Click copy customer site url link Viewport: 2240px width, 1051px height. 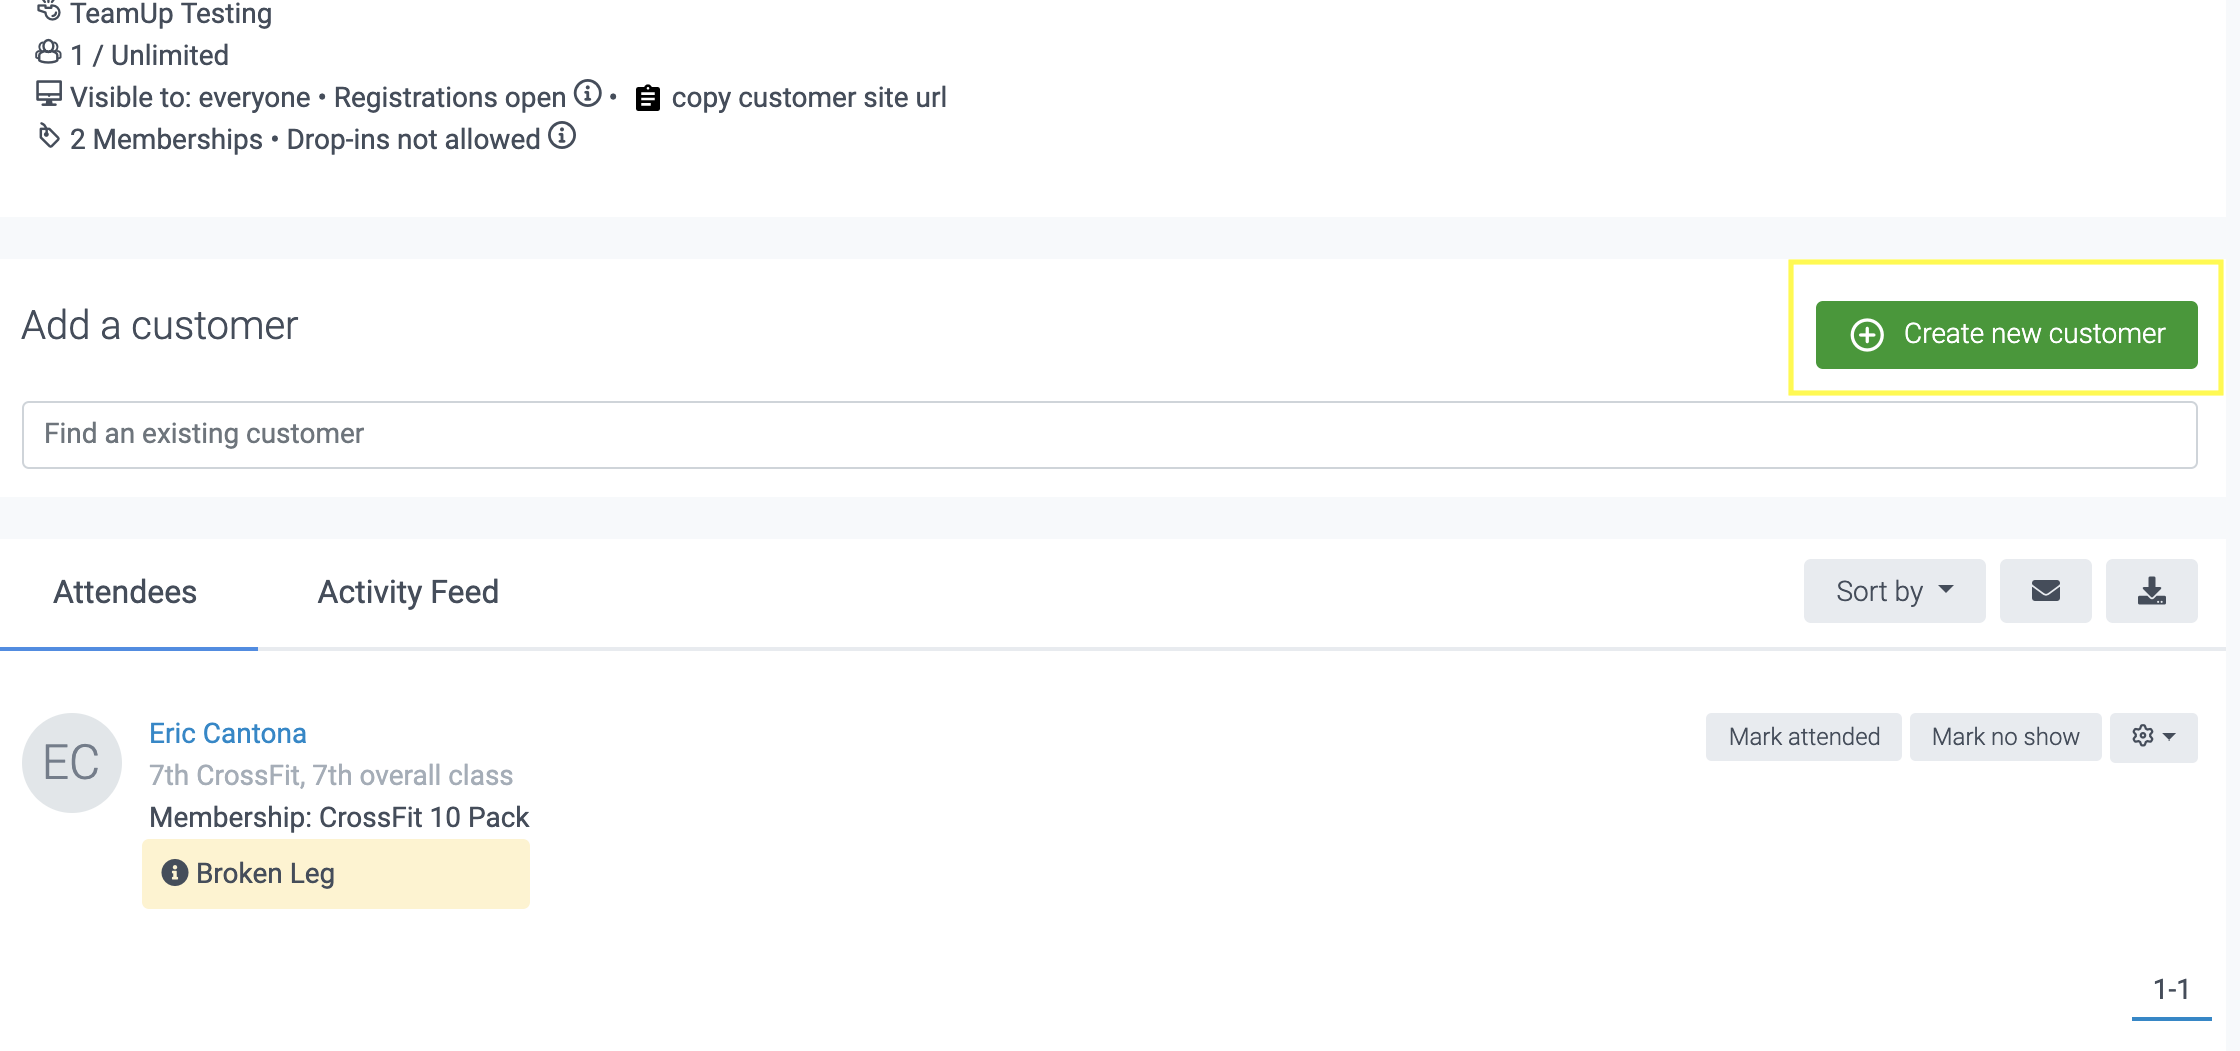tap(808, 98)
